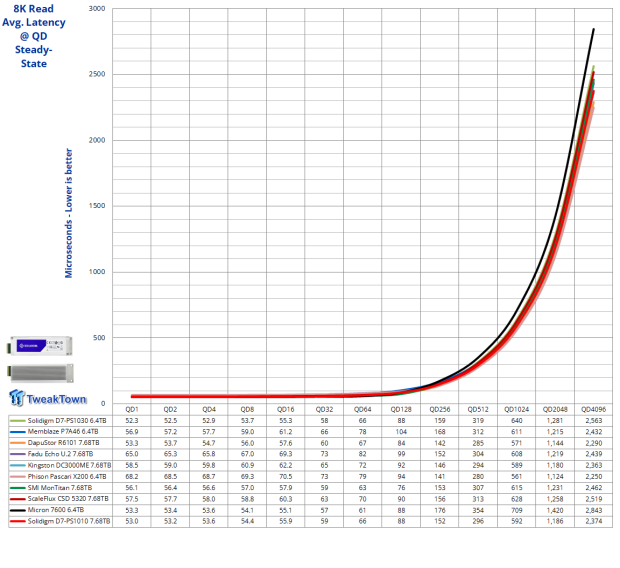Viewport: 620px width, 568px height.
Task: Click the Memblaze P7A46 legend color marker
Action: point(15,433)
